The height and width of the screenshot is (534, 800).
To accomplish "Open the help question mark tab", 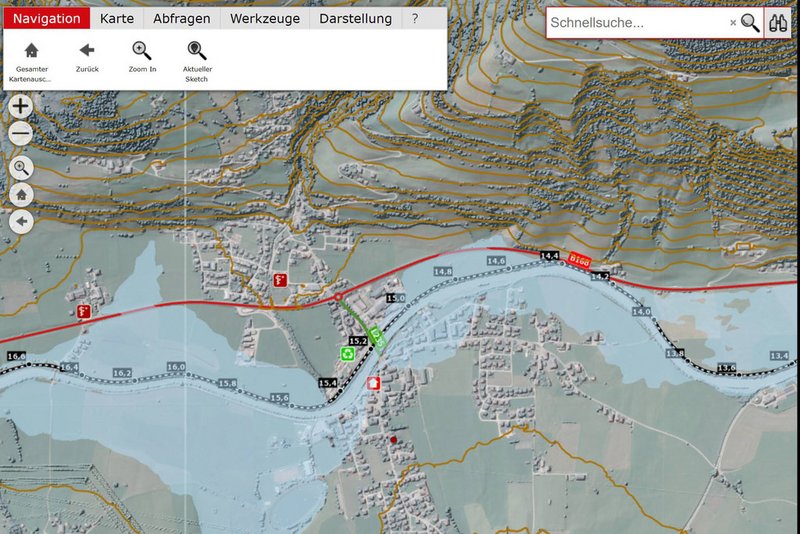I will pos(415,18).
